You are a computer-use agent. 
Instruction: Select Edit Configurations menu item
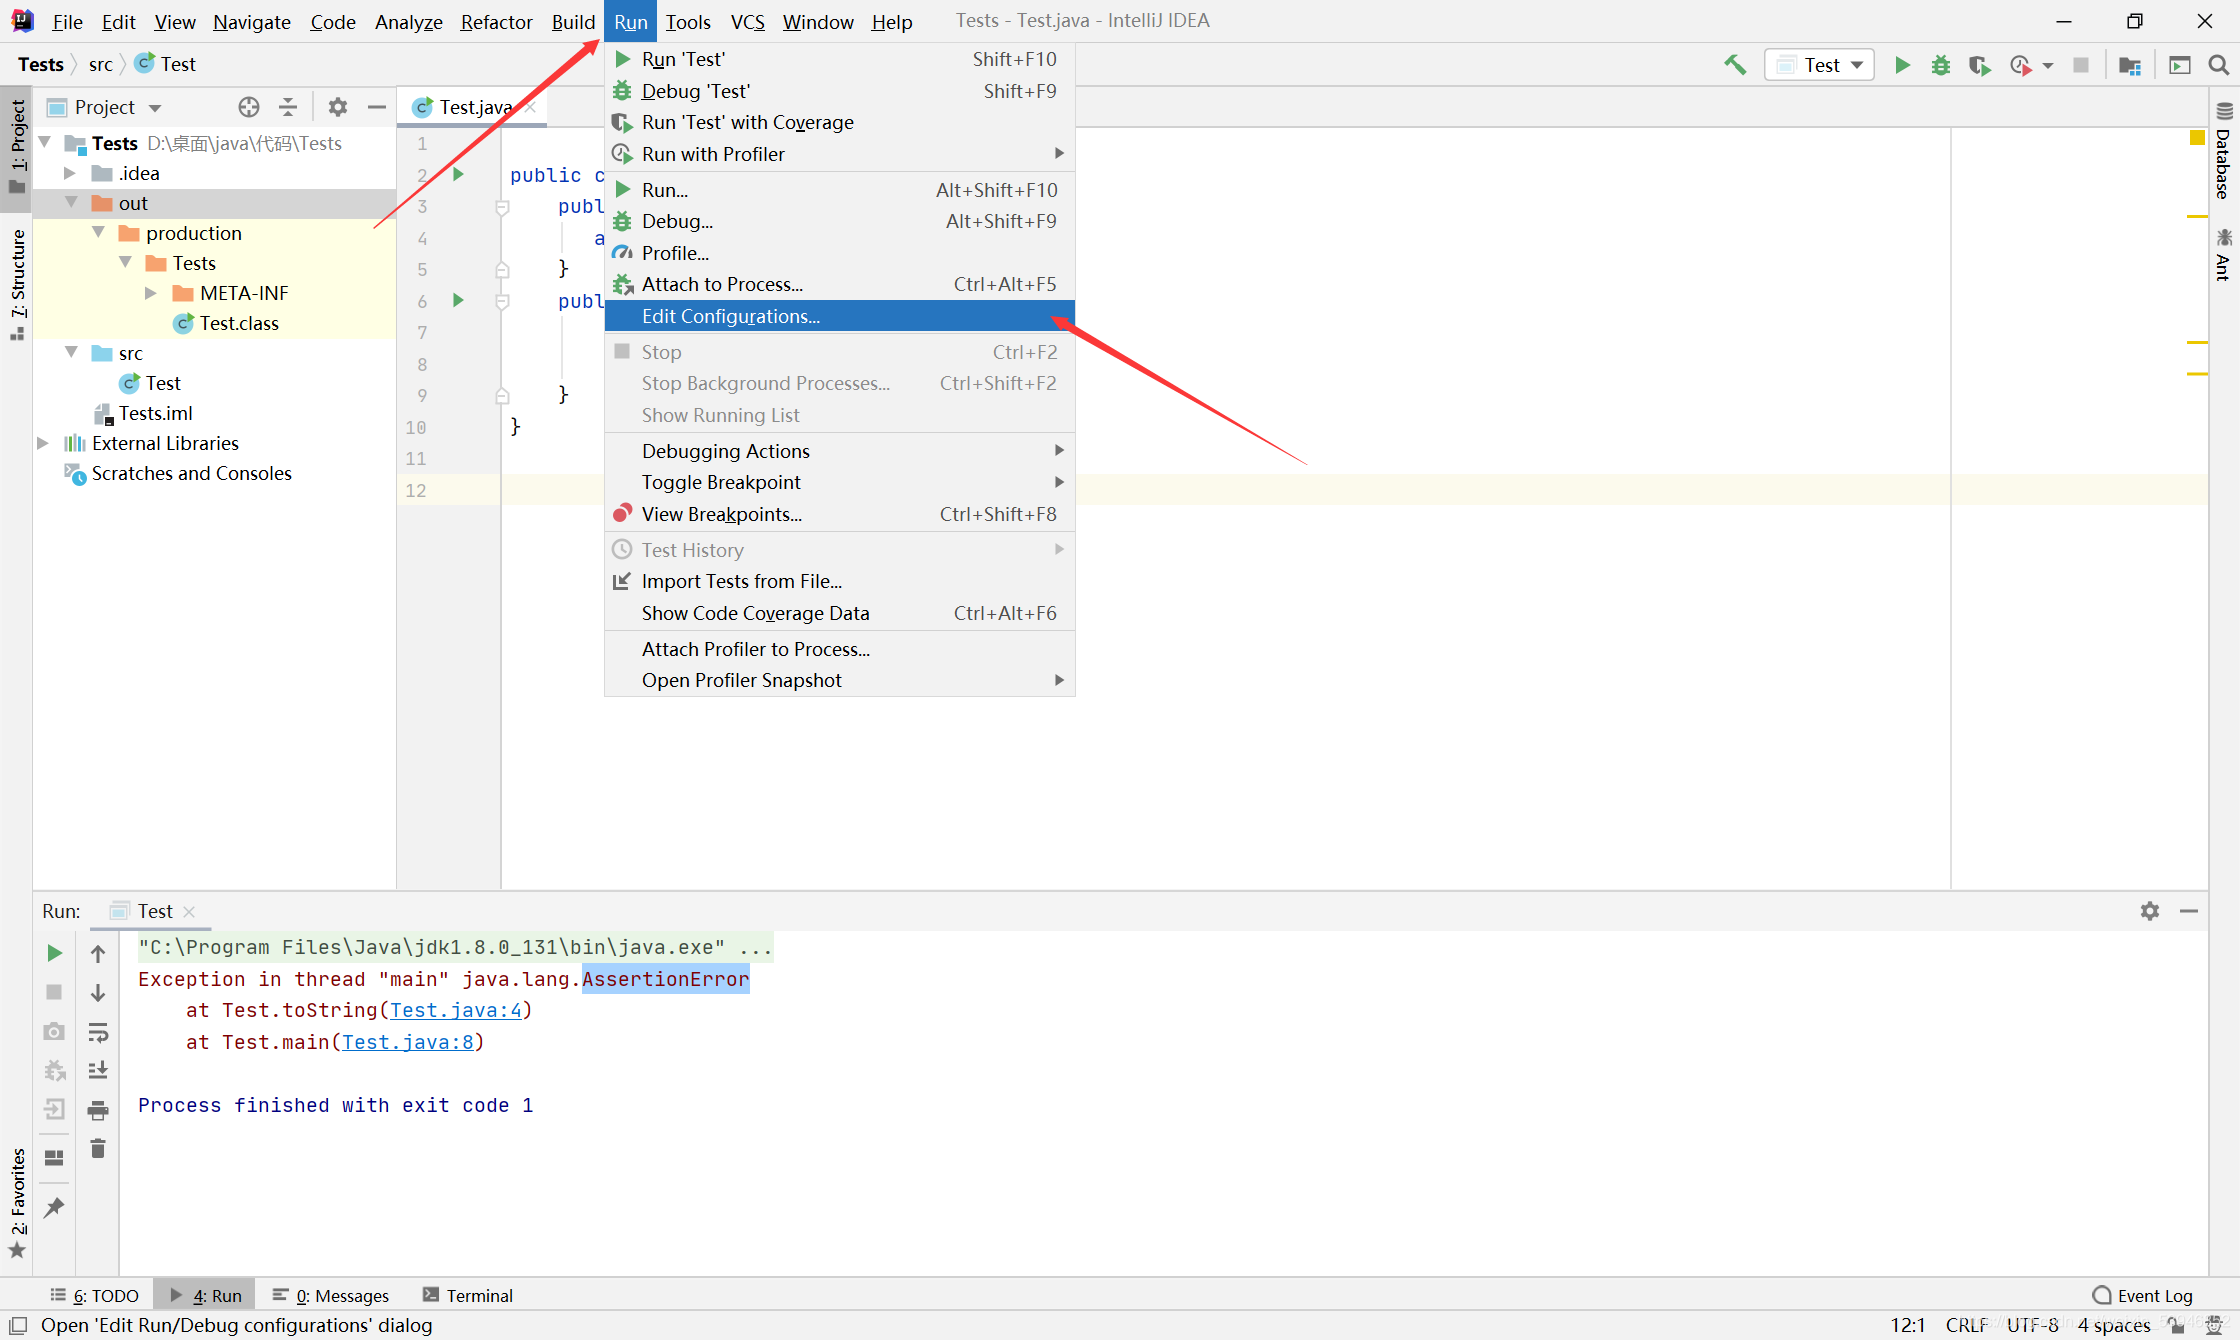tap(730, 316)
